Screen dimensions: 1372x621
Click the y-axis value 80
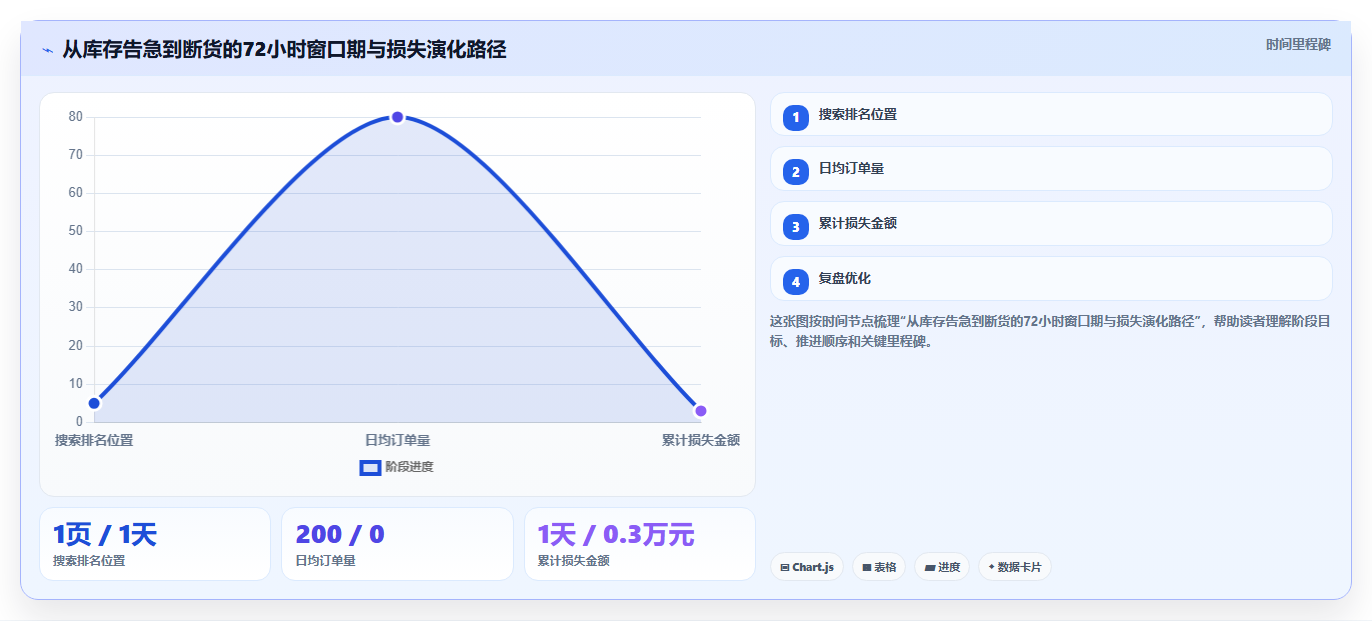(x=76, y=117)
